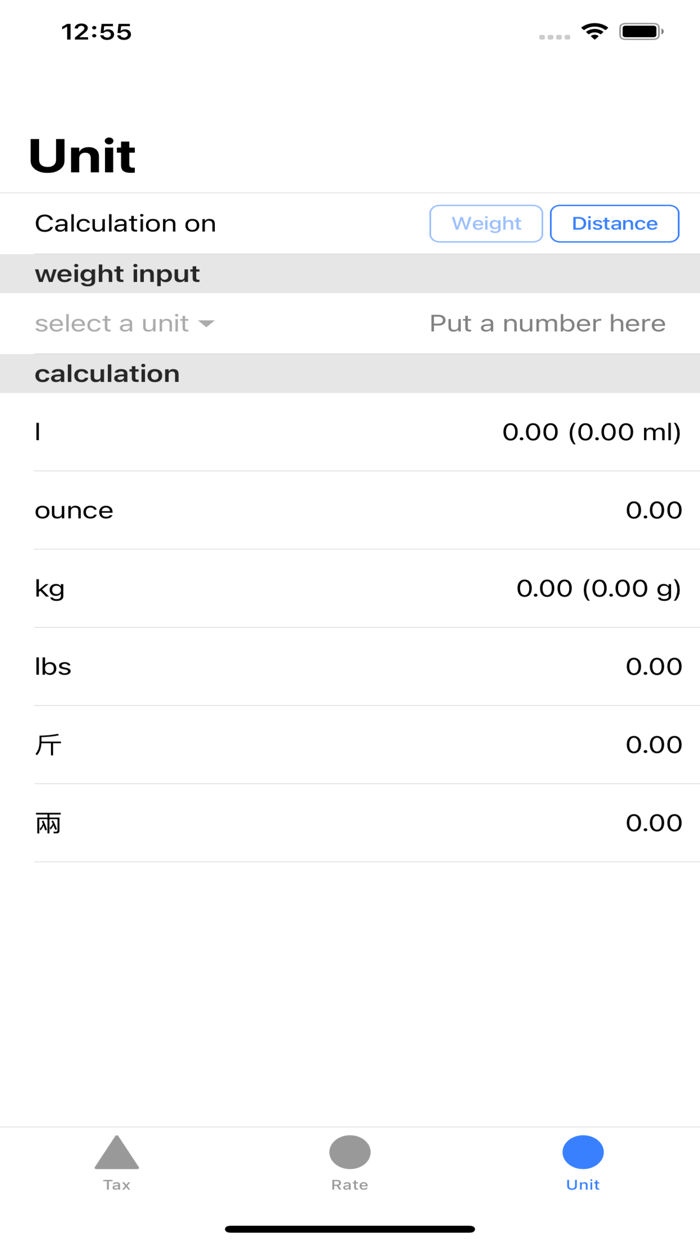Tap the blue Unit tab icon

coord(583,1152)
